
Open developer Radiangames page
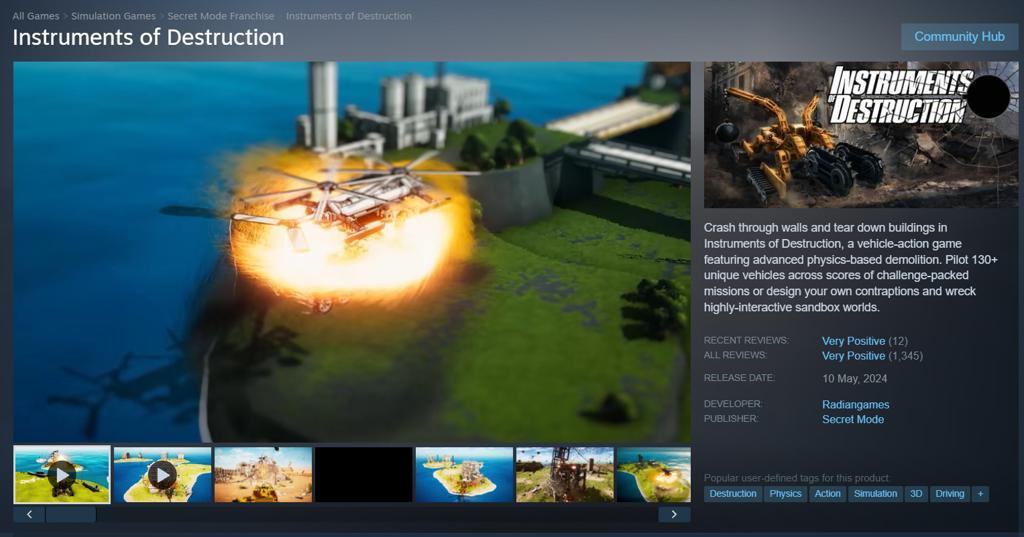pyautogui.click(x=856, y=404)
